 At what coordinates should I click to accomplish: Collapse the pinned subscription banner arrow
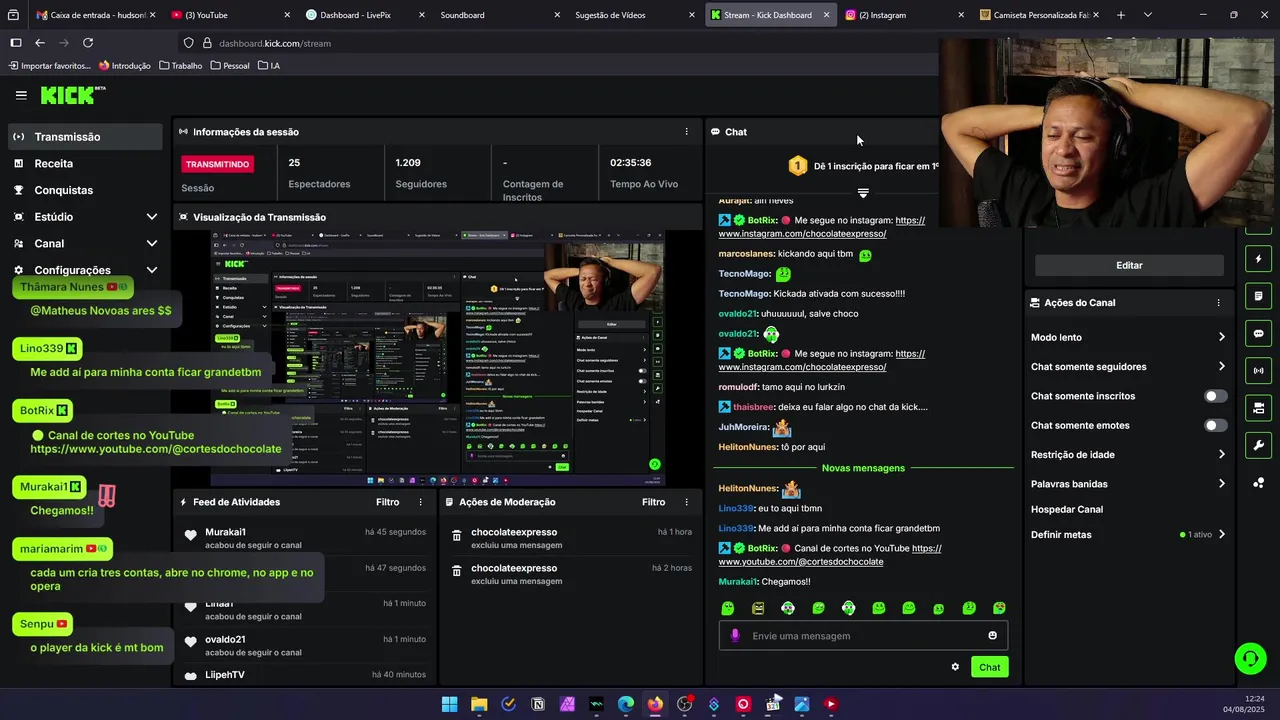click(863, 193)
